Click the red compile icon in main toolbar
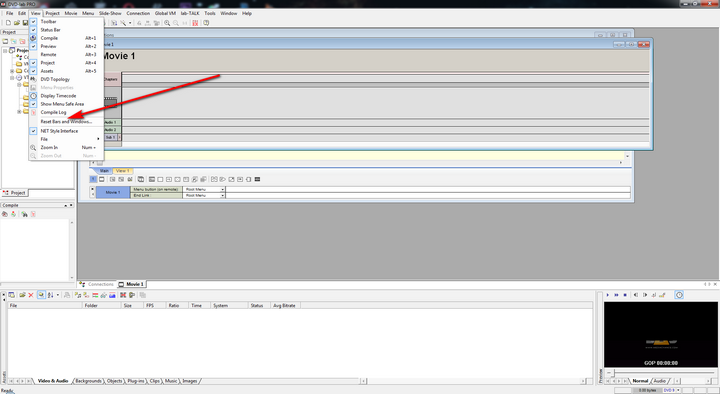 (195, 23)
